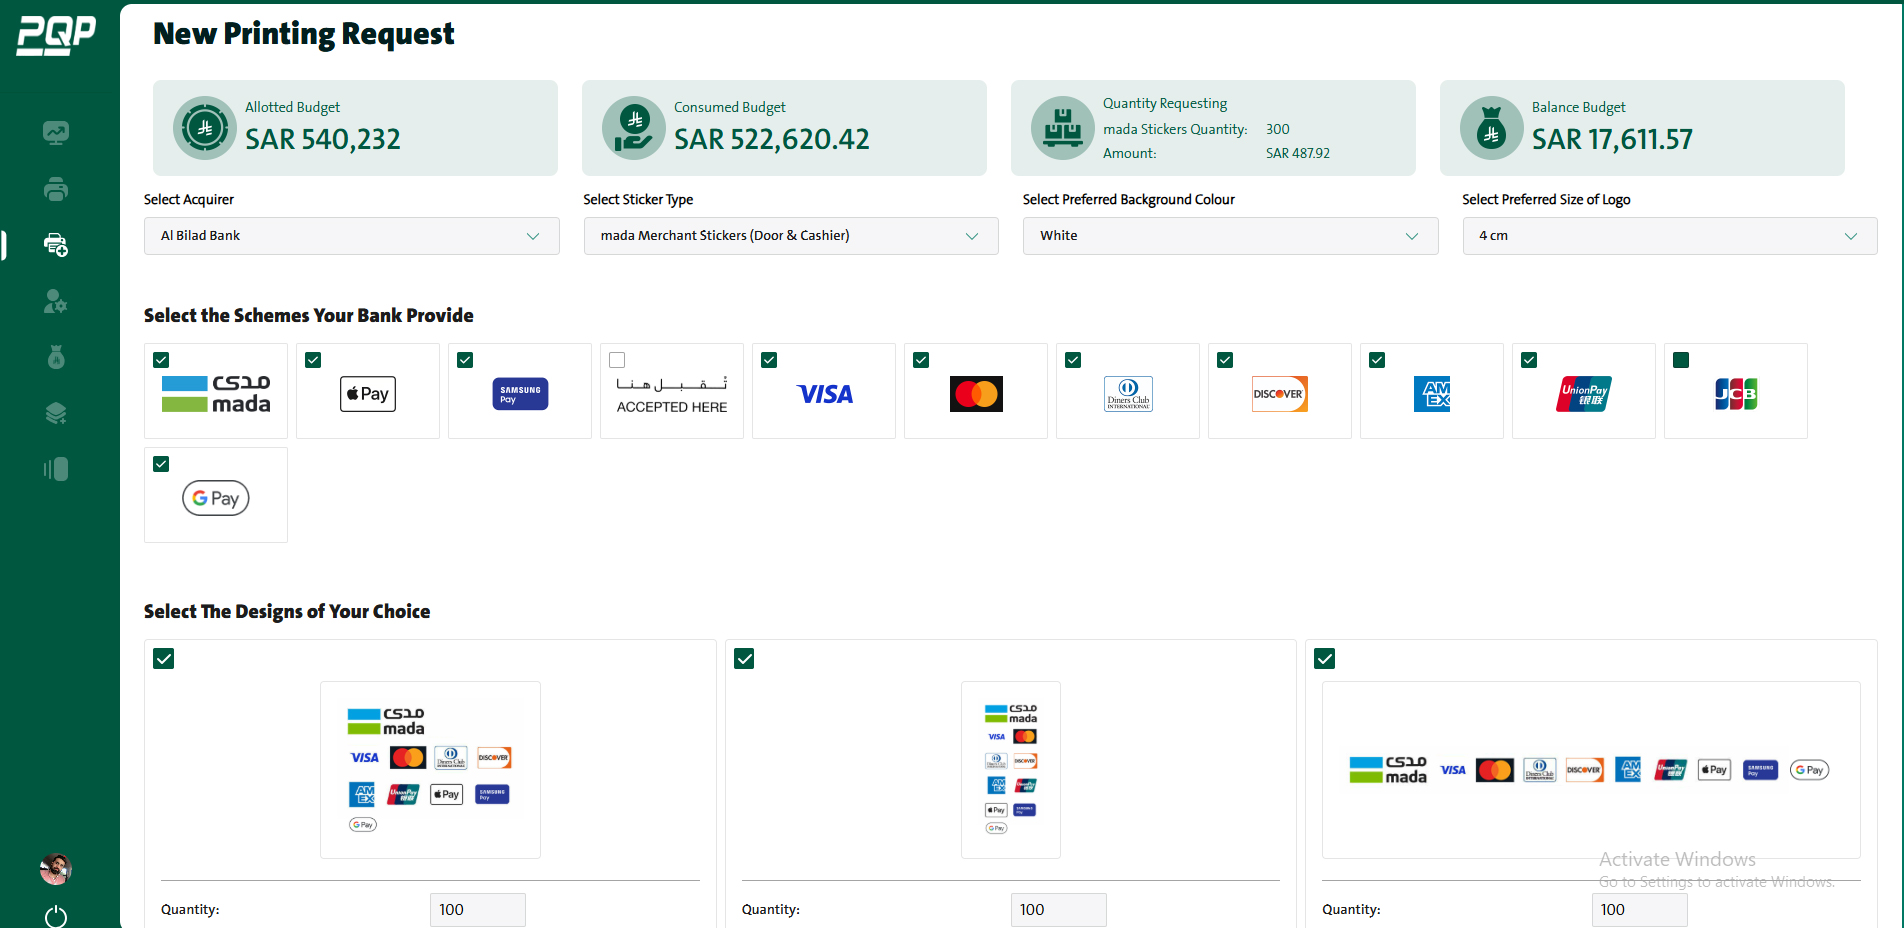The width and height of the screenshot is (1904, 928).
Task: Open the budget money bag icon
Action: click(x=56, y=357)
